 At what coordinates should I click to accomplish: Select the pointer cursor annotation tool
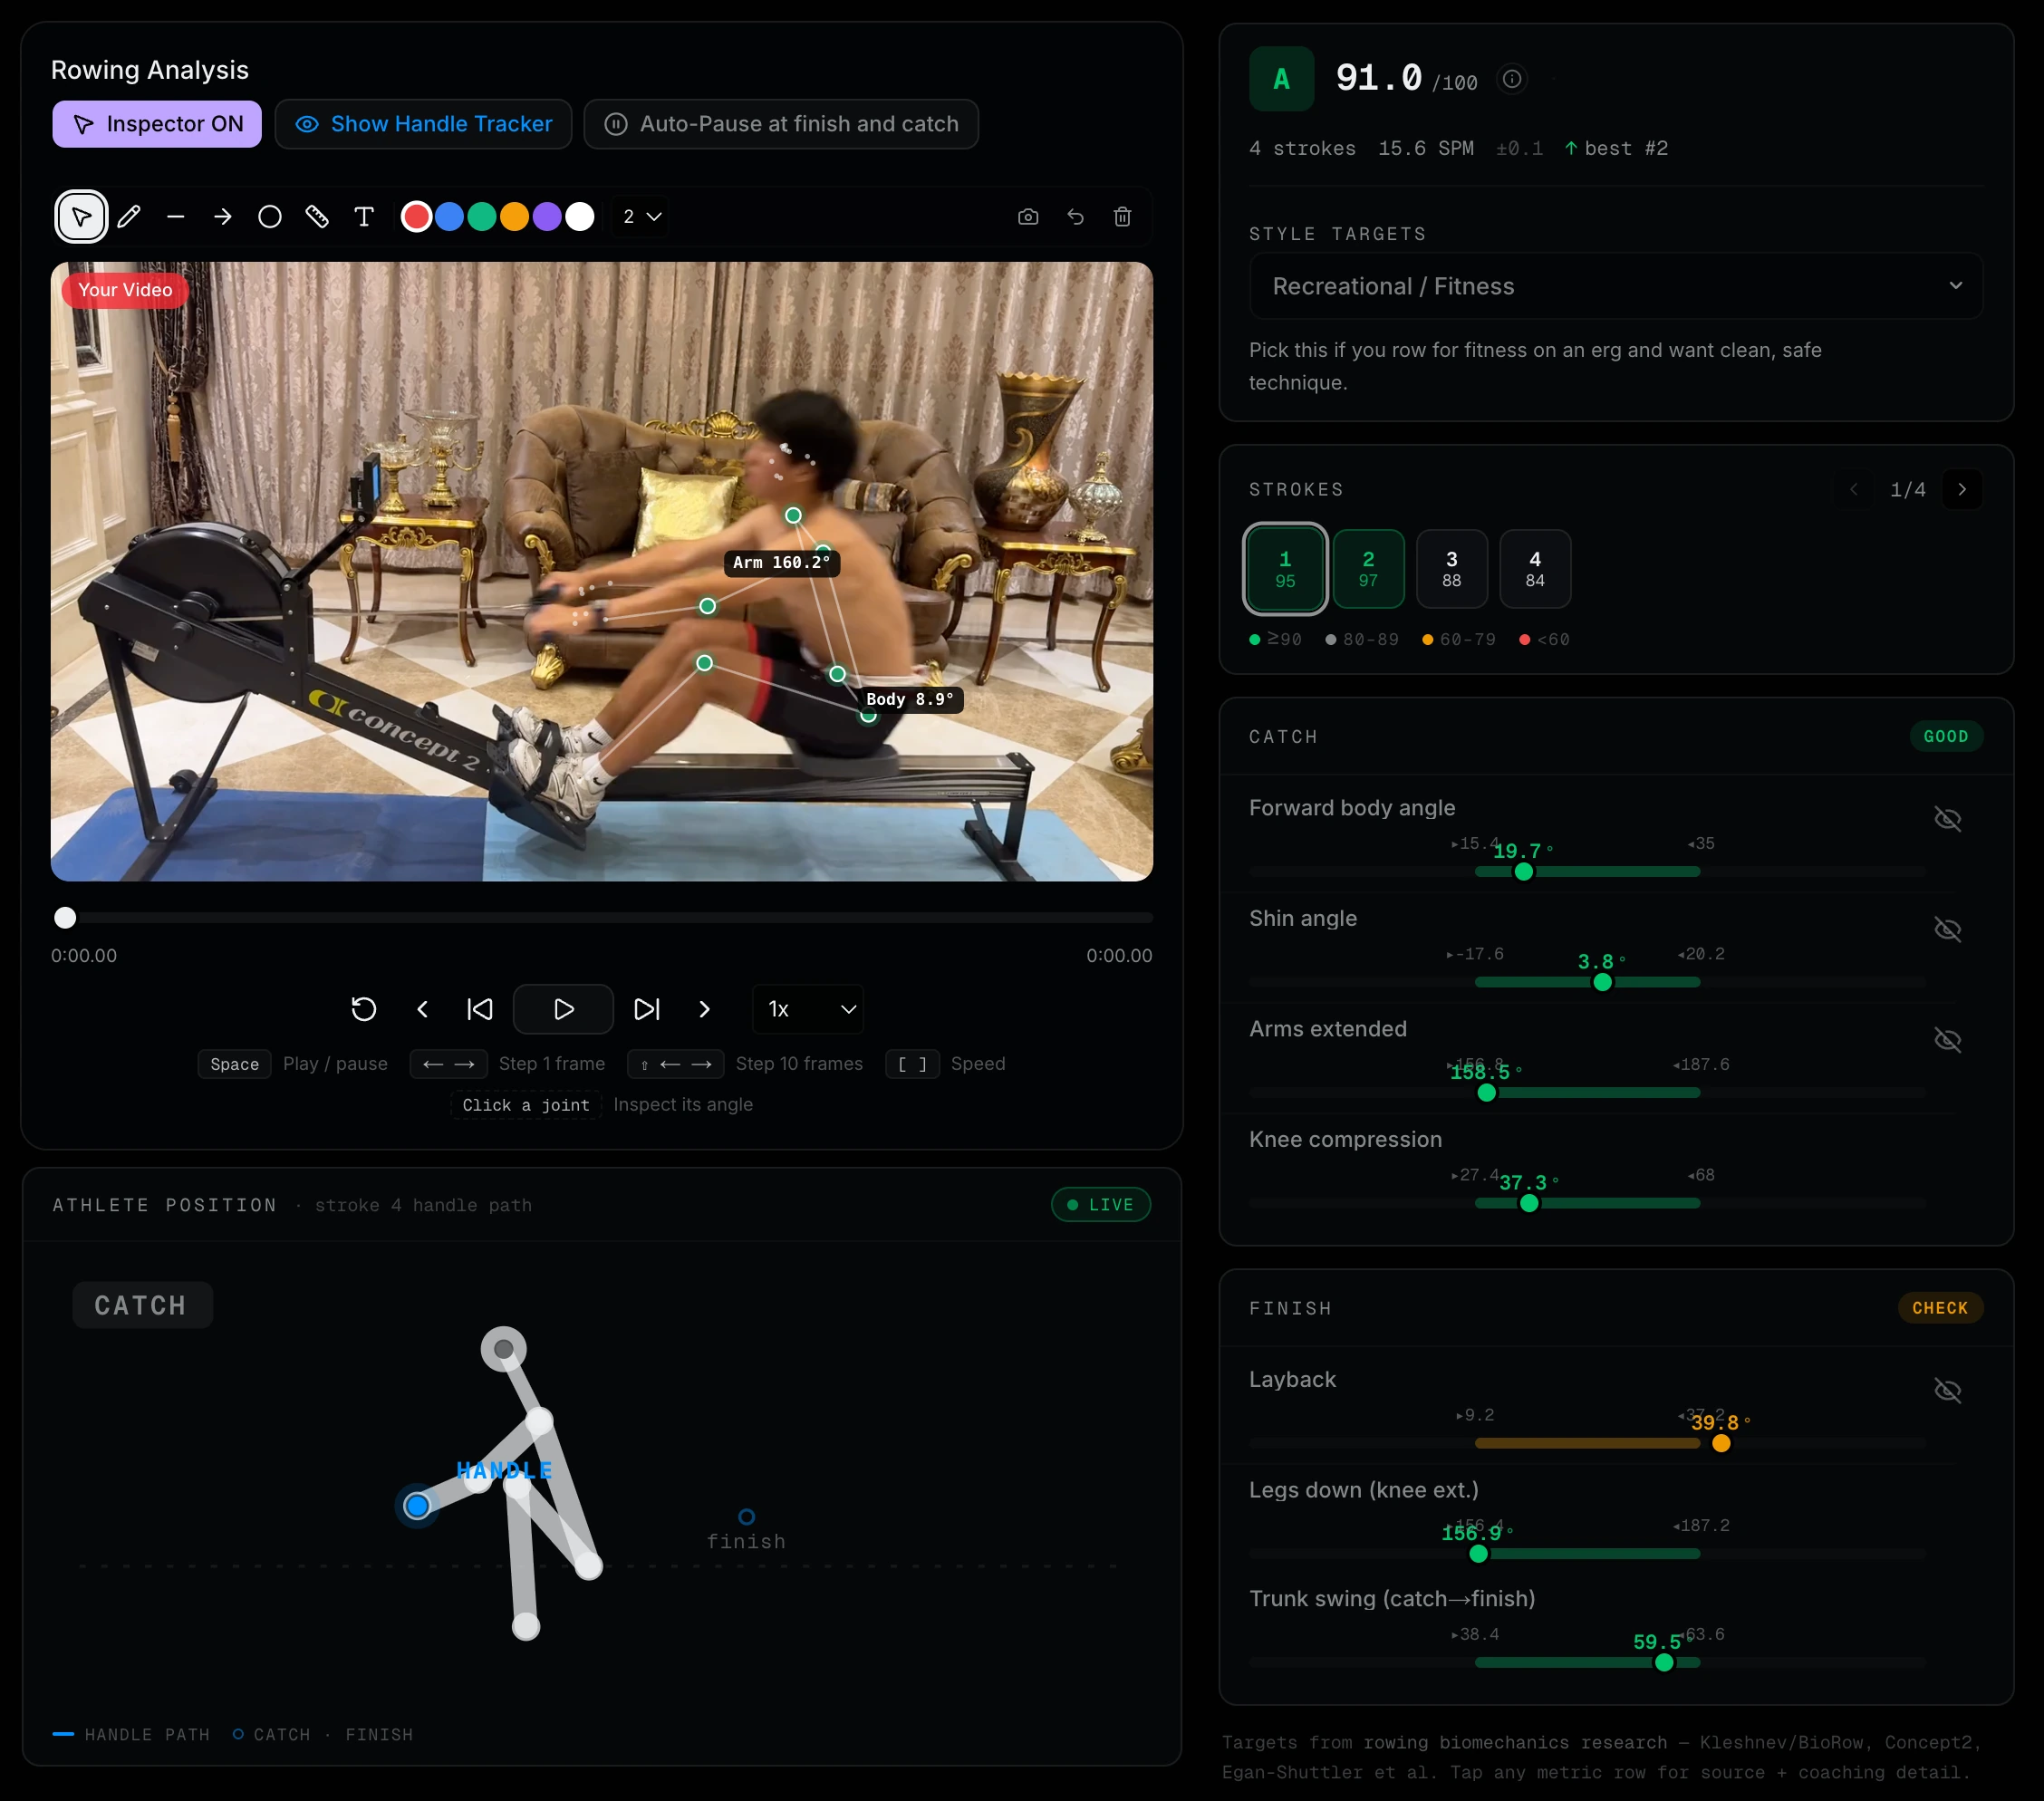pos(81,216)
